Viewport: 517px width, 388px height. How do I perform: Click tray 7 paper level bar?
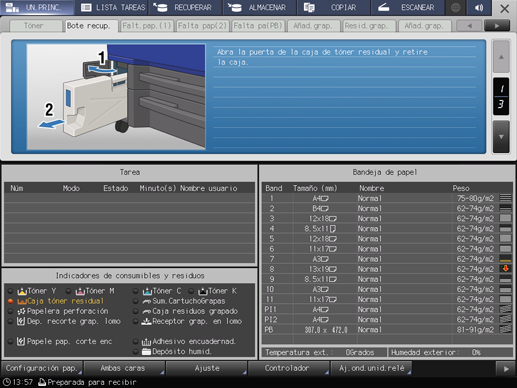[x=506, y=259]
